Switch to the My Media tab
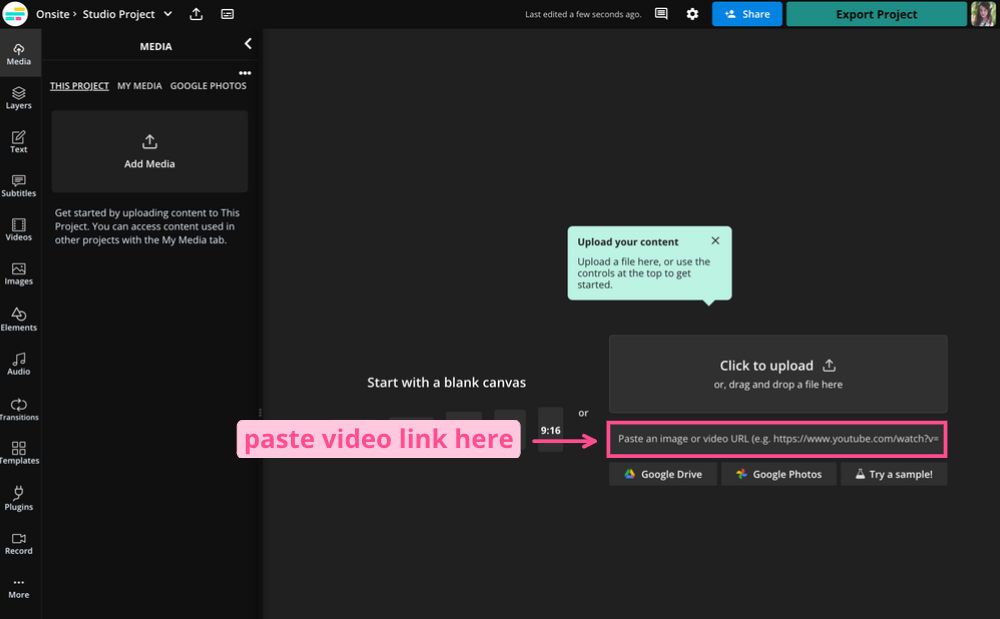 coord(139,86)
